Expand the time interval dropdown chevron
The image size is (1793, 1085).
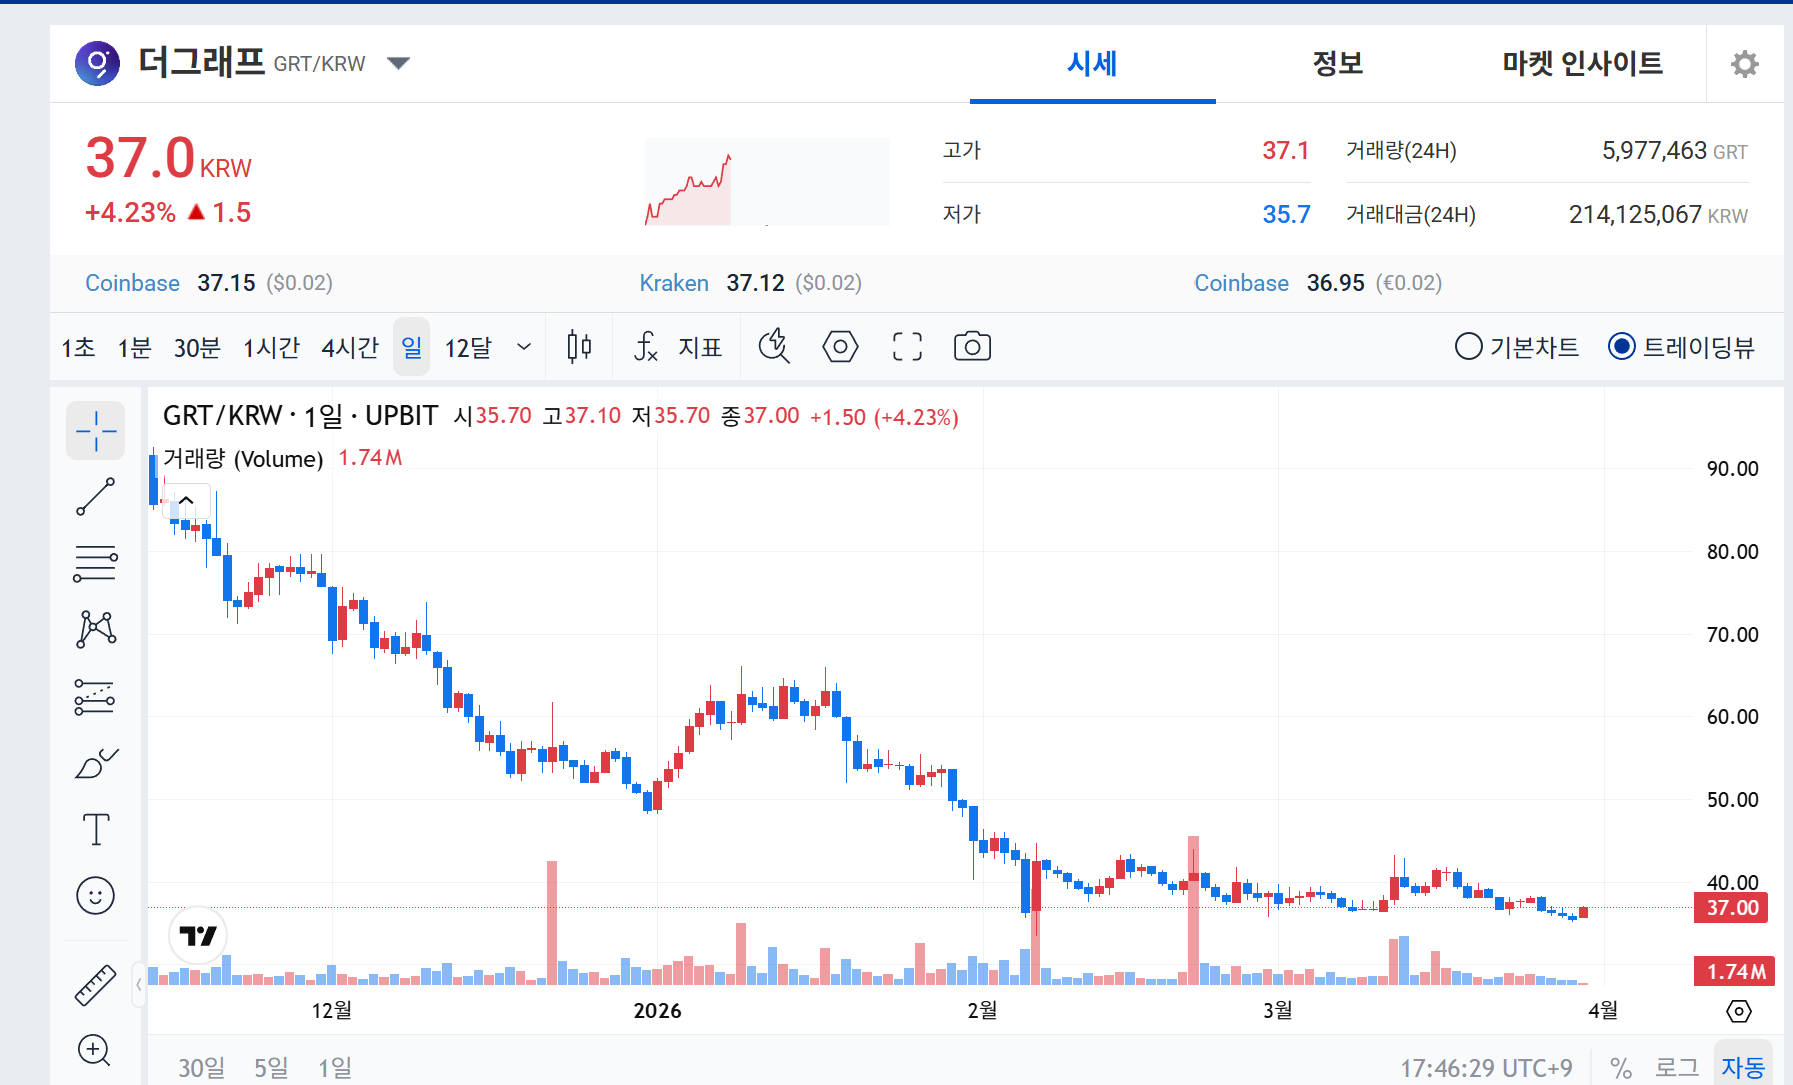pyautogui.click(x=523, y=347)
